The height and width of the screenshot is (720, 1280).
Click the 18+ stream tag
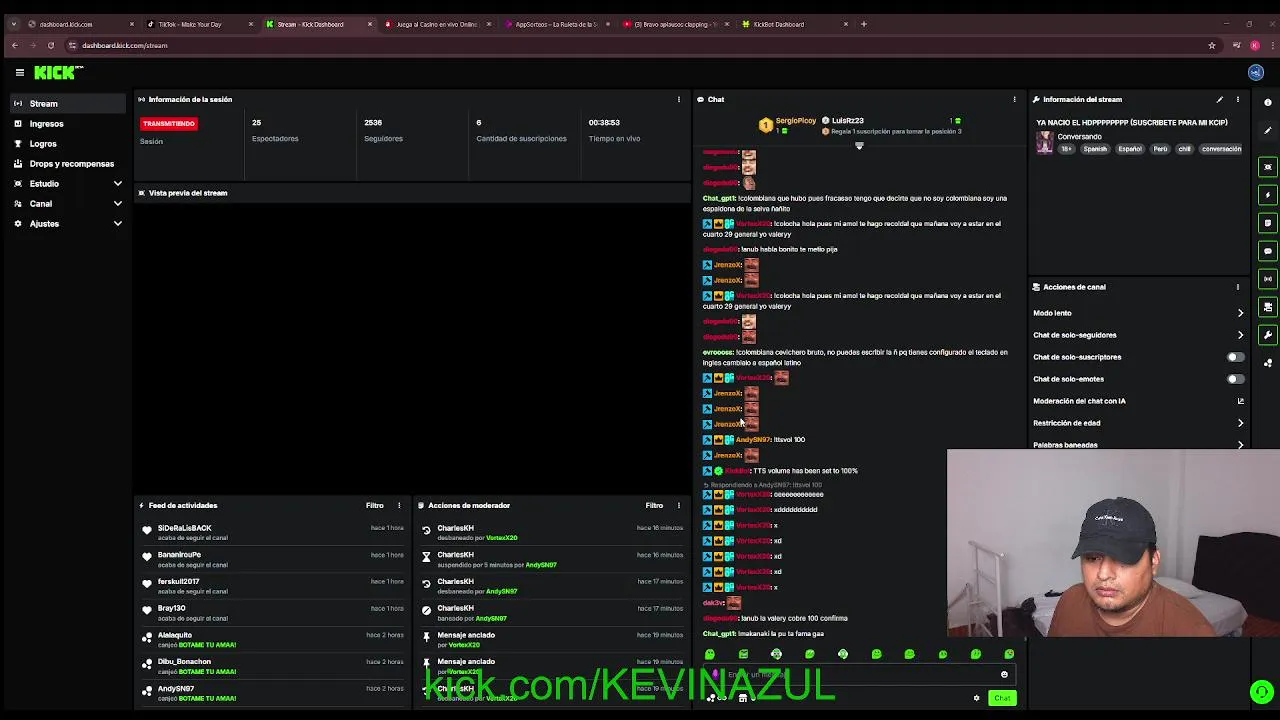coord(1067,149)
